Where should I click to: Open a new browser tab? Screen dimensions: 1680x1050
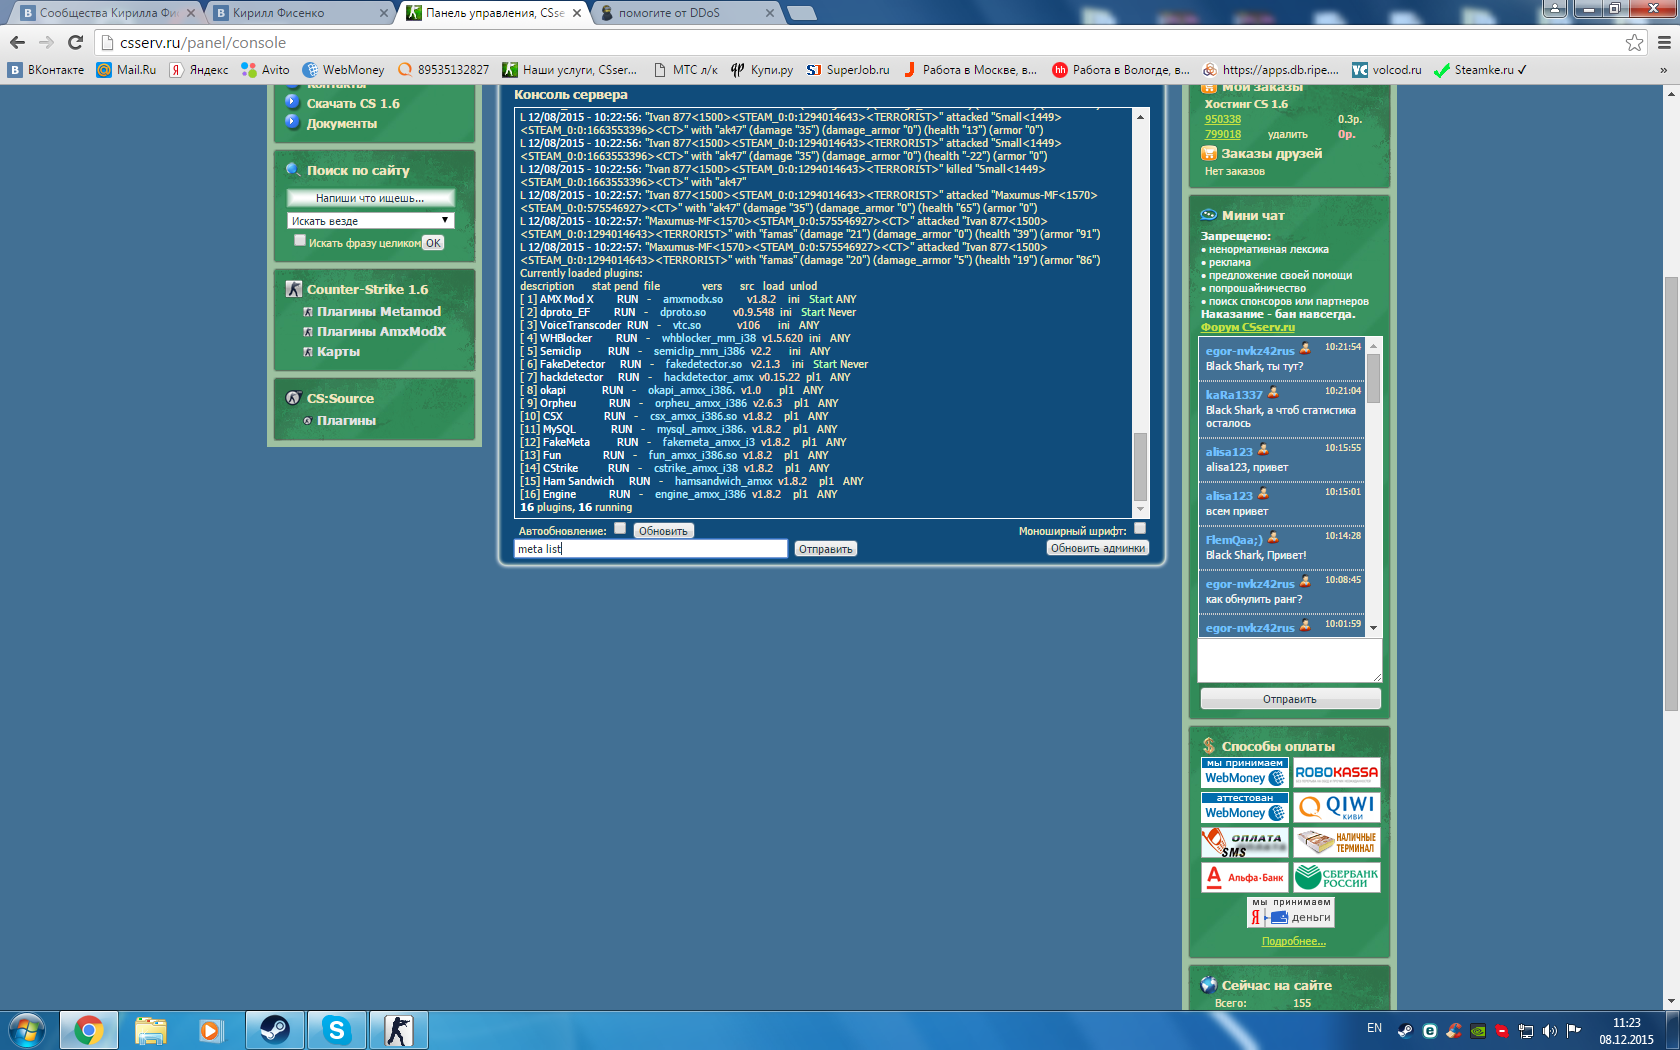[802, 13]
